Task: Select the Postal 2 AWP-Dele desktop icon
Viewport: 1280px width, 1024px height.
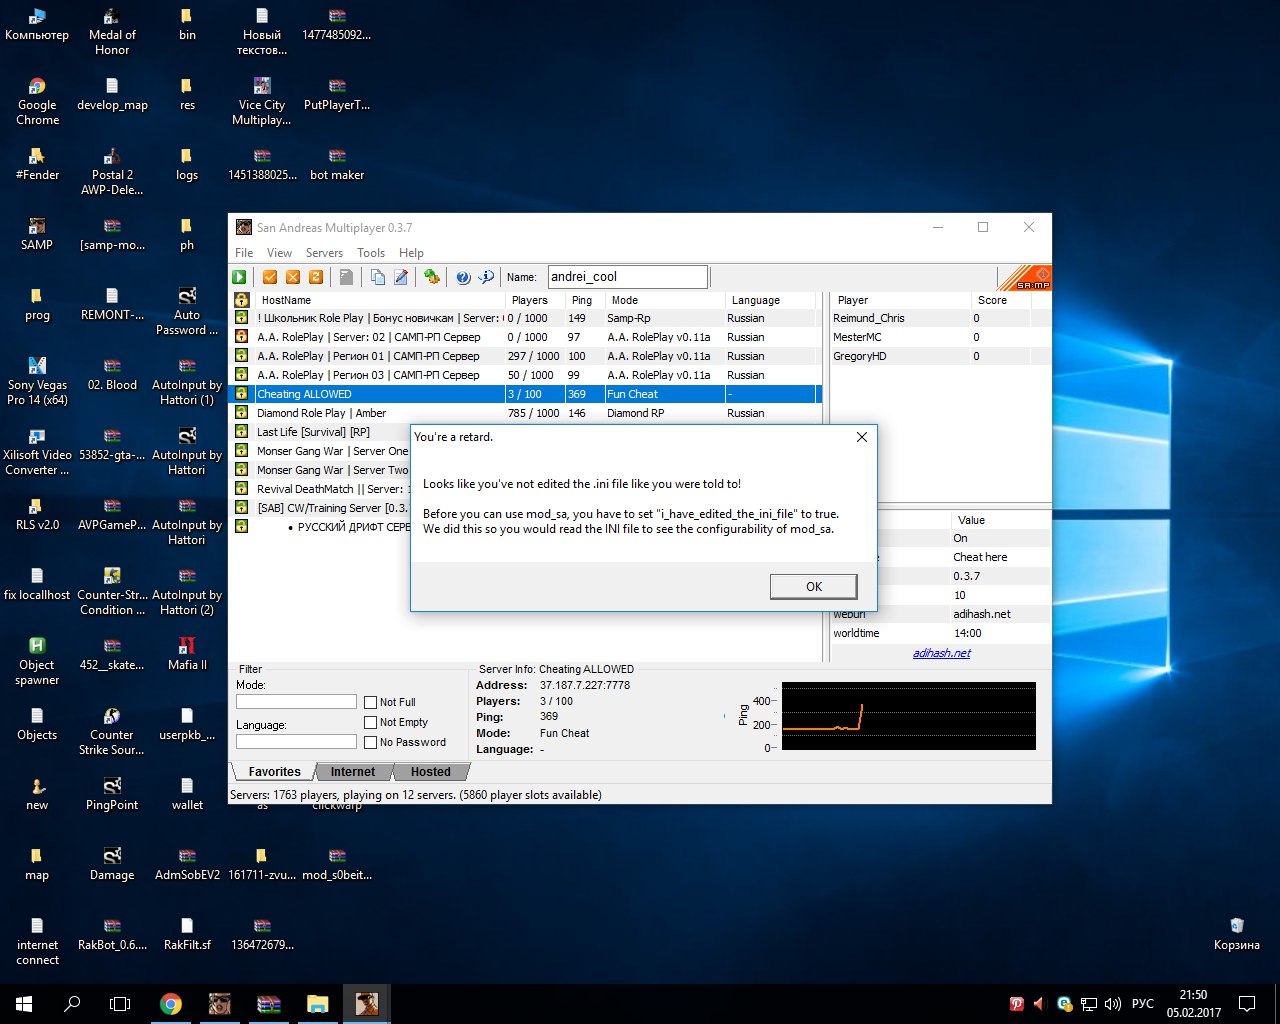Action: (112, 172)
